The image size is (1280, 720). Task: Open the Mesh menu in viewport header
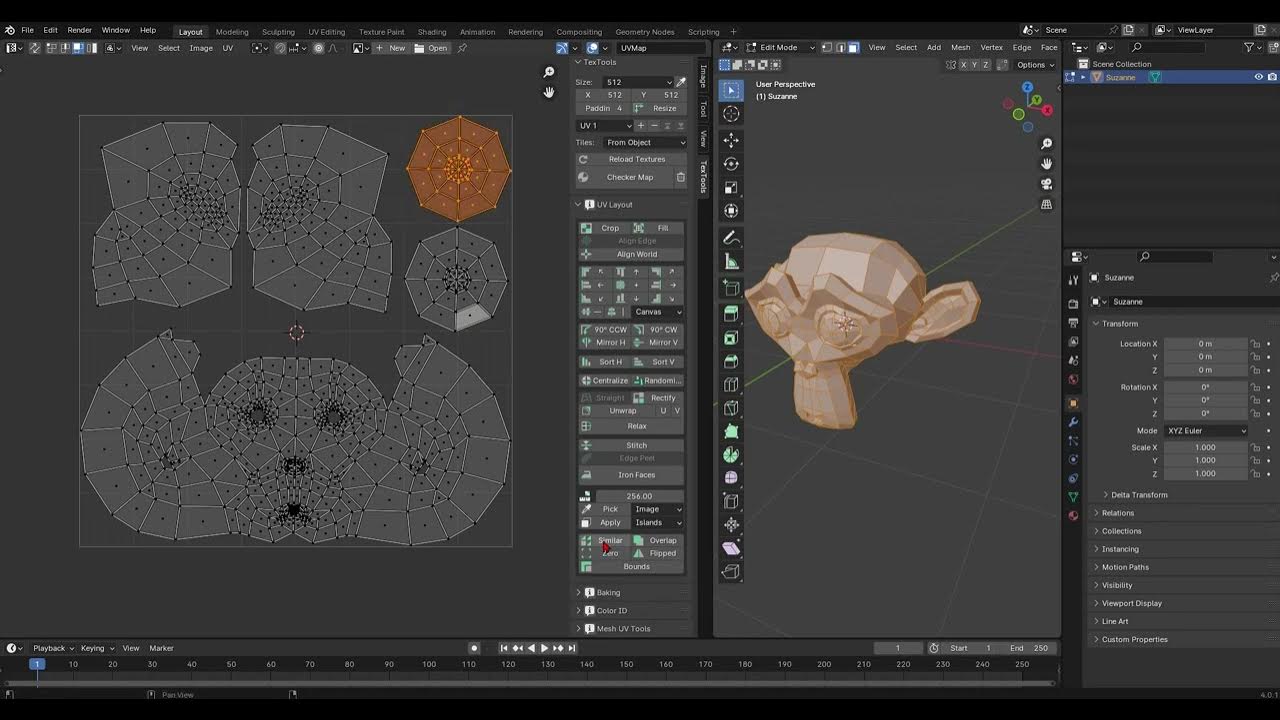(960, 47)
